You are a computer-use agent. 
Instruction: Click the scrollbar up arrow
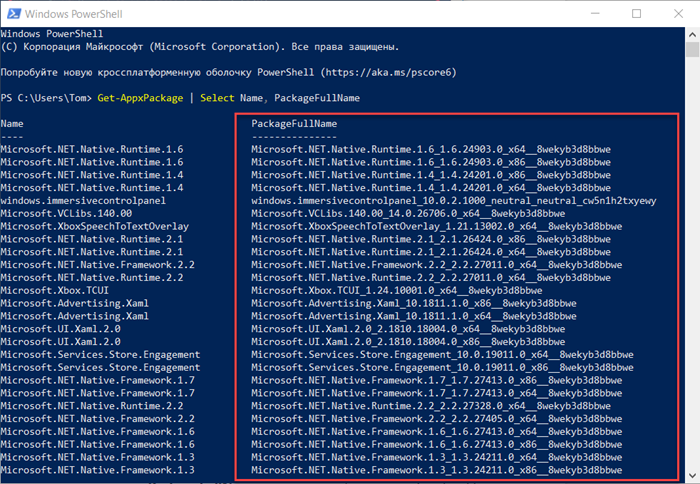coord(692,34)
